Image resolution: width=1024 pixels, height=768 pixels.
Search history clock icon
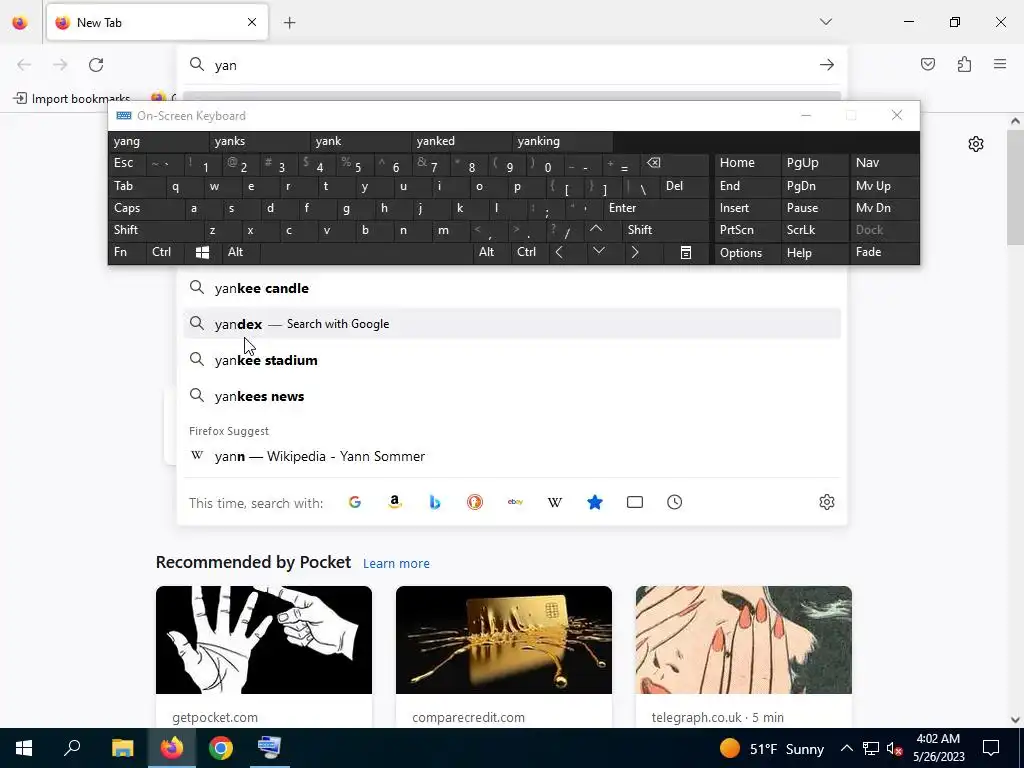pos(675,502)
